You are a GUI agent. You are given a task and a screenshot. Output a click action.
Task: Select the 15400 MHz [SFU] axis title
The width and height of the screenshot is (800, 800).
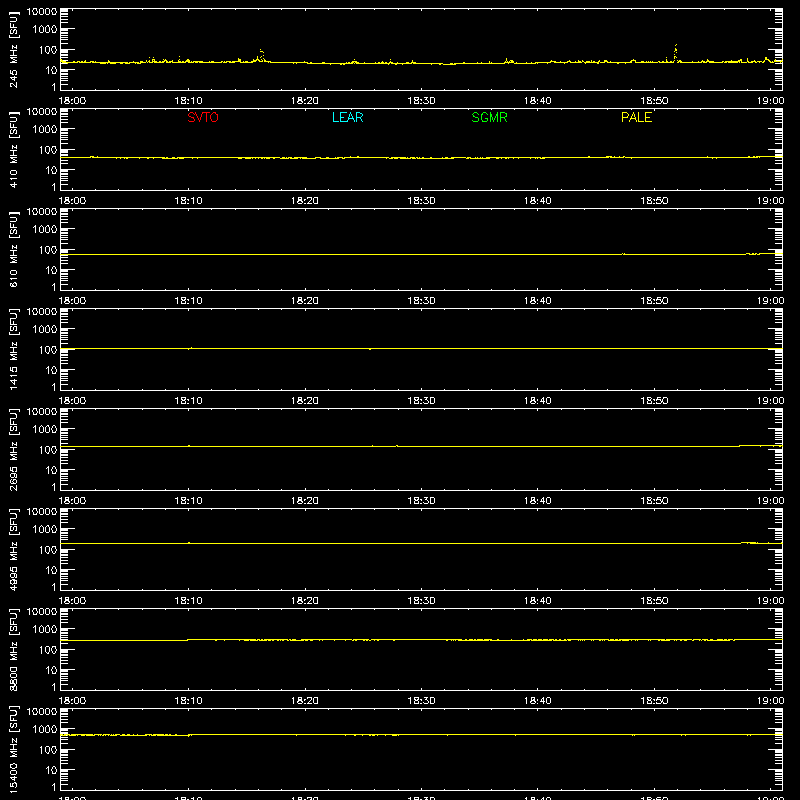(13, 749)
